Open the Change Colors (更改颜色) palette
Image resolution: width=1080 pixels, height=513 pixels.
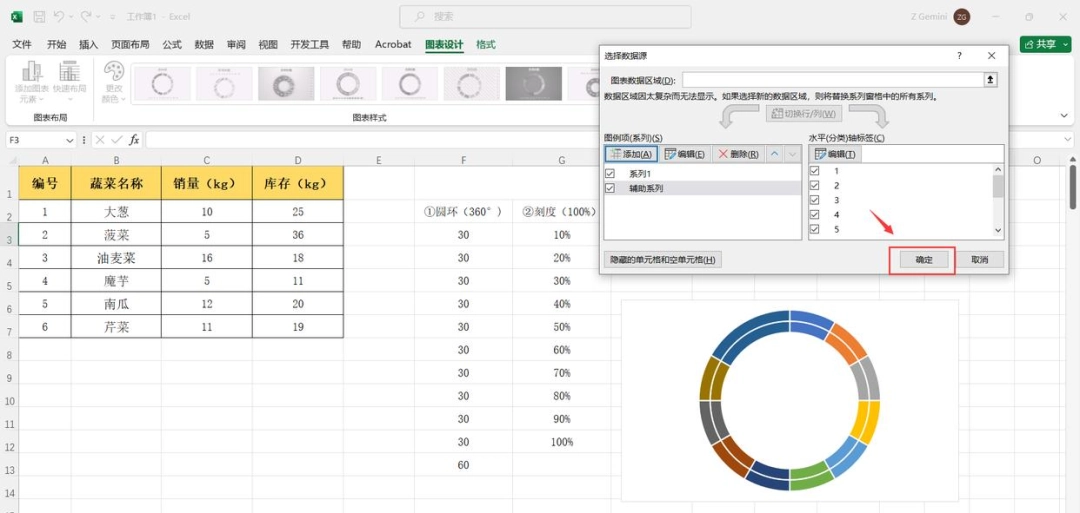pyautogui.click(x=113, y=81)
